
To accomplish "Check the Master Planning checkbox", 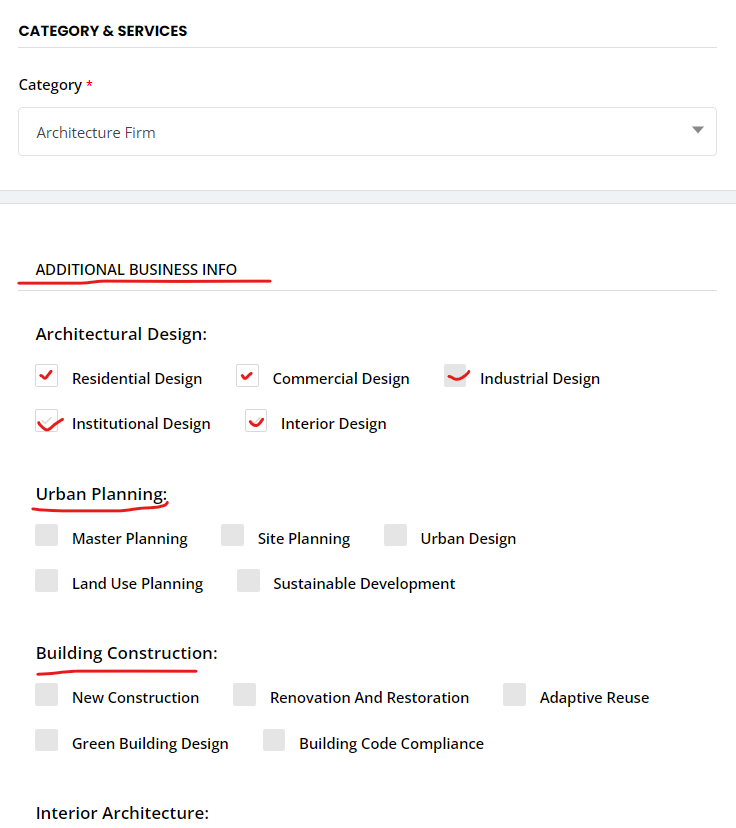I will [46, 535].
